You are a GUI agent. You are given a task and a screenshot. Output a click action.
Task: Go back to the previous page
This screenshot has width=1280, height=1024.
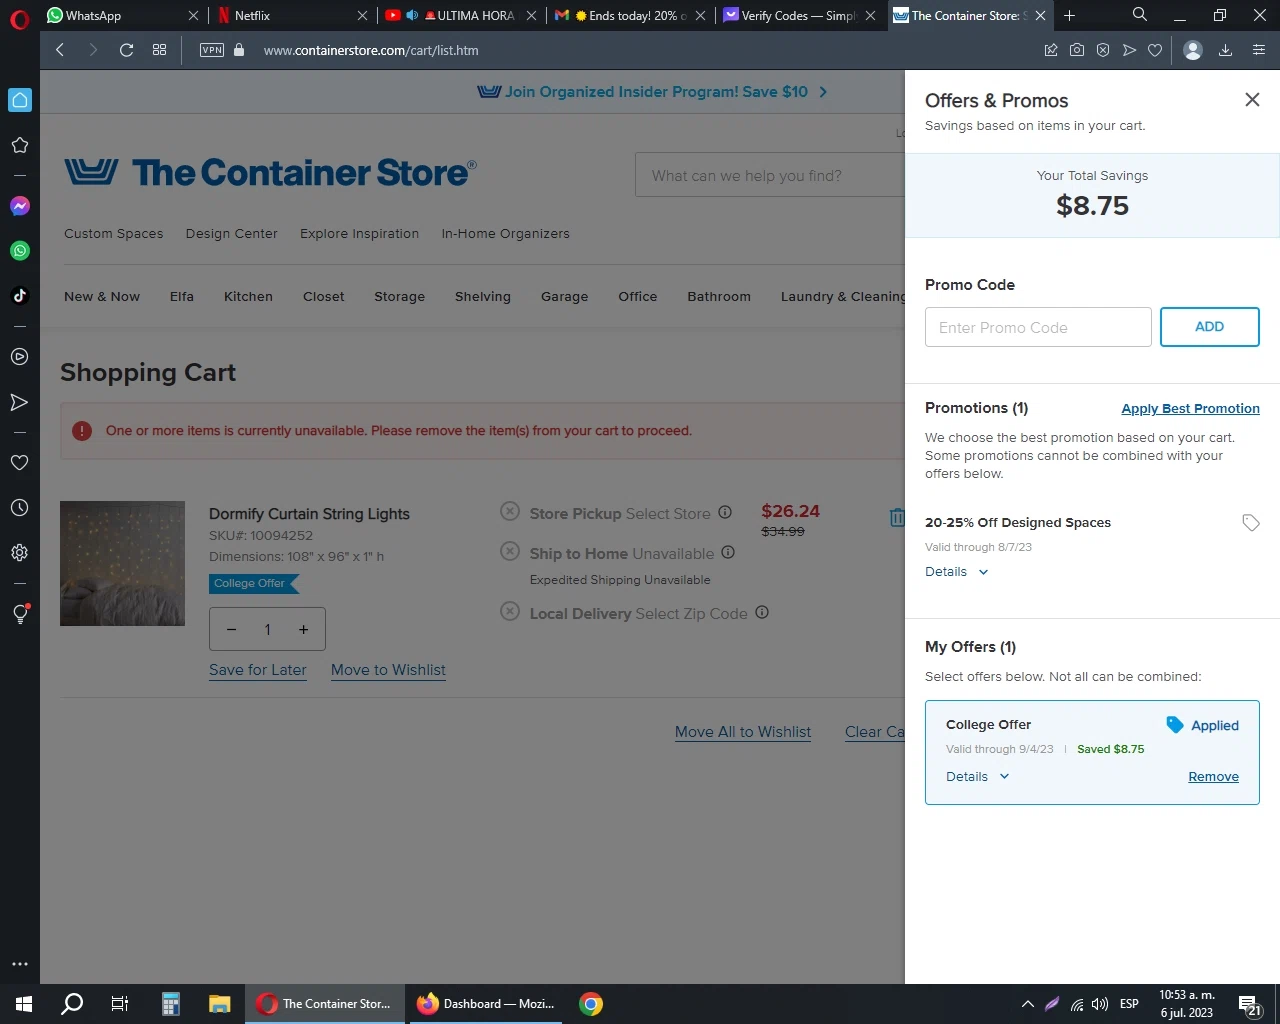(x=60, y=50)
